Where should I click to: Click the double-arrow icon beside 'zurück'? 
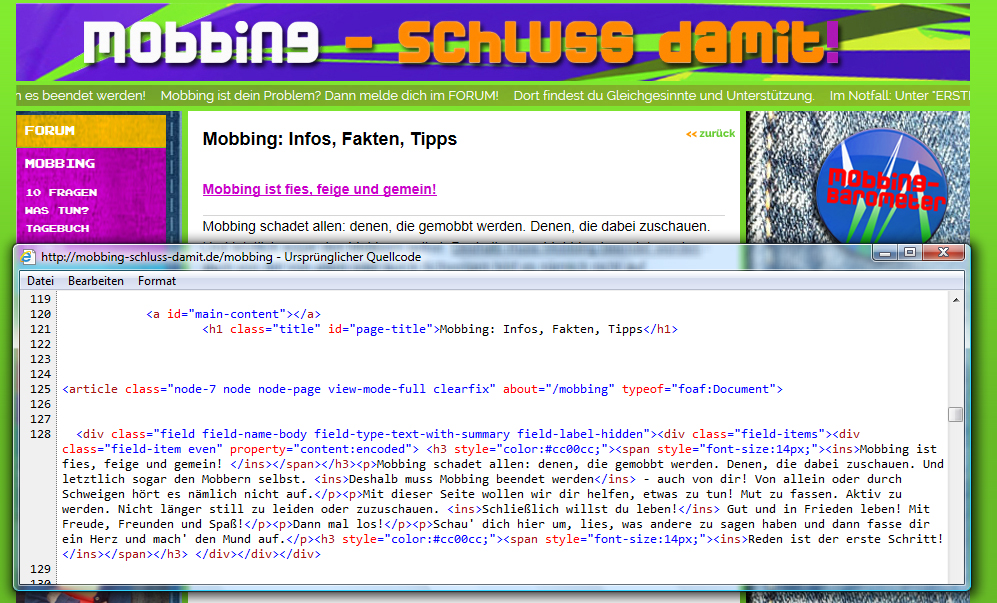click(691, 133)
